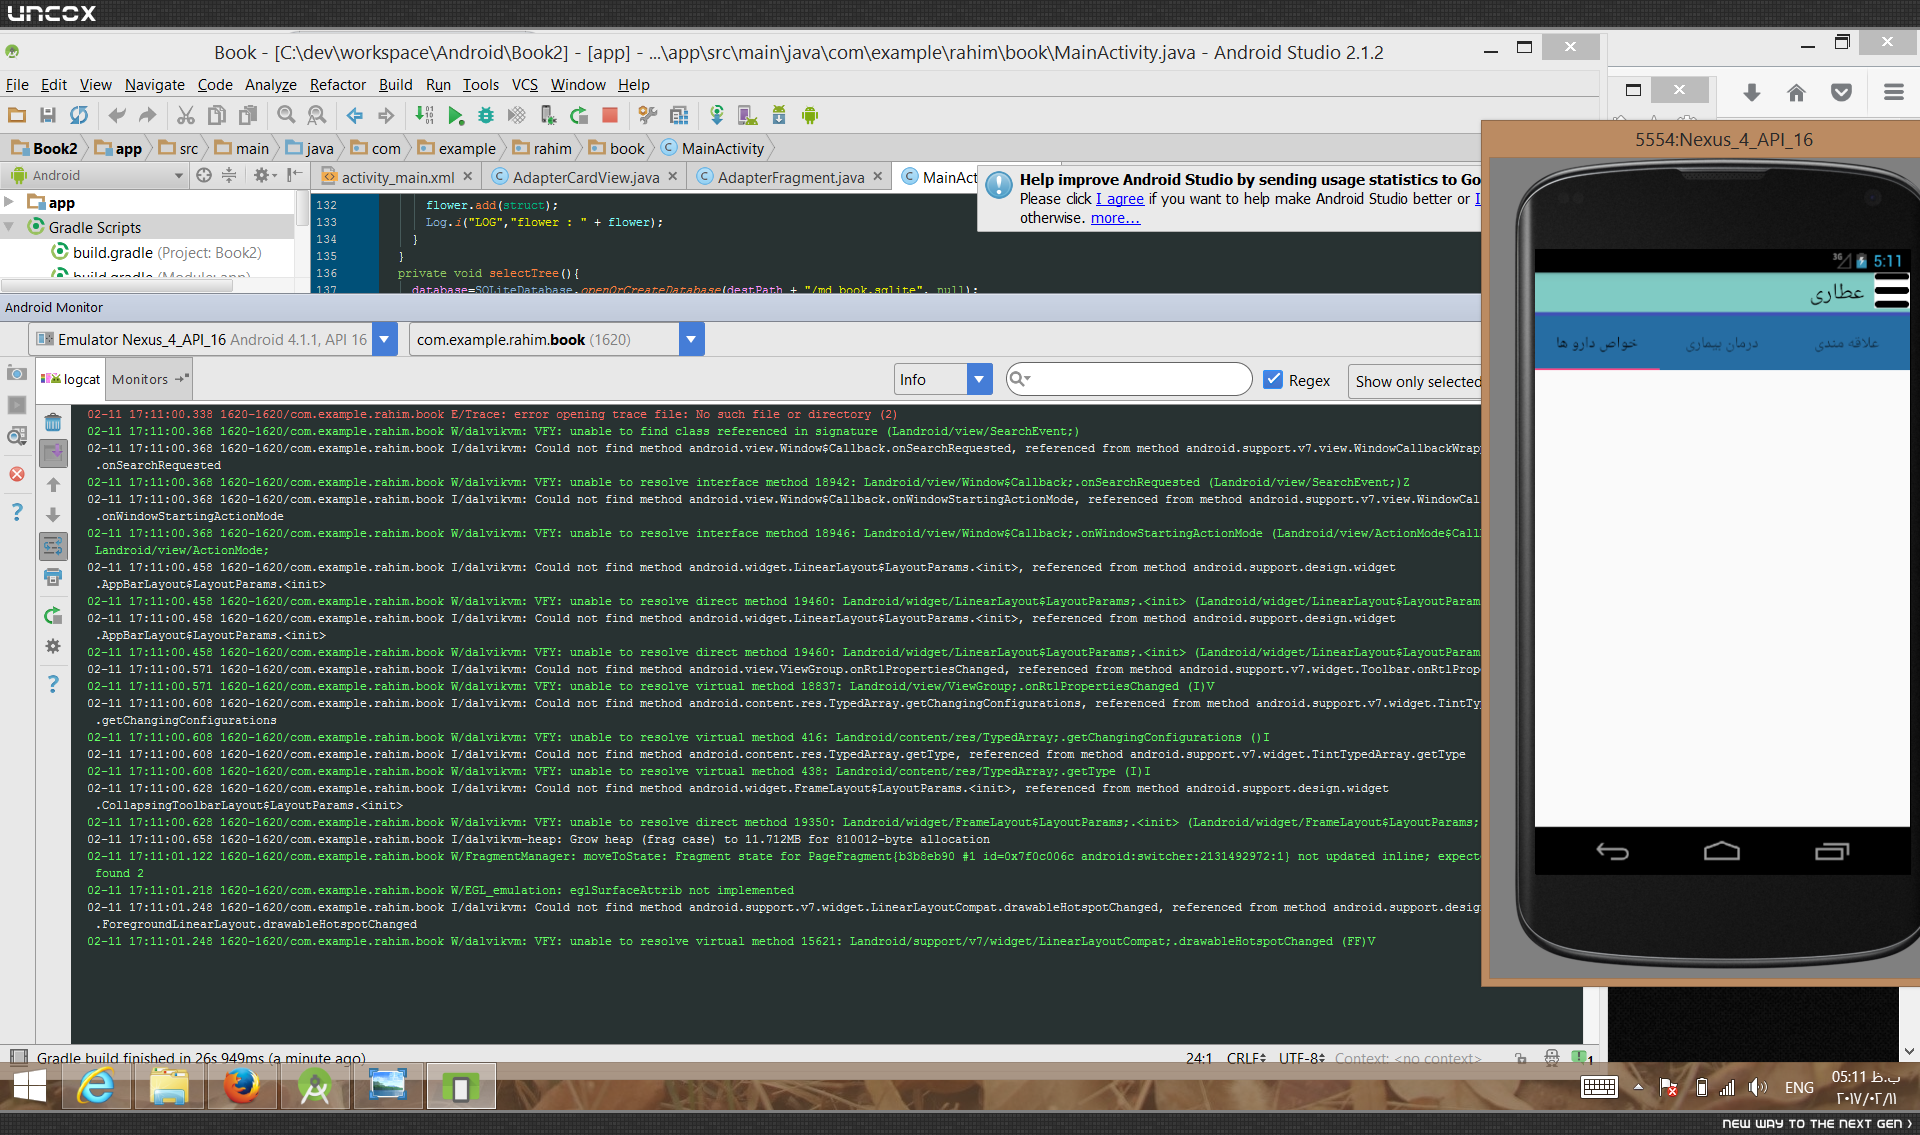Click the Save All toolbar icon
The image size is (1920, 1135).
[x=47, y=116]
